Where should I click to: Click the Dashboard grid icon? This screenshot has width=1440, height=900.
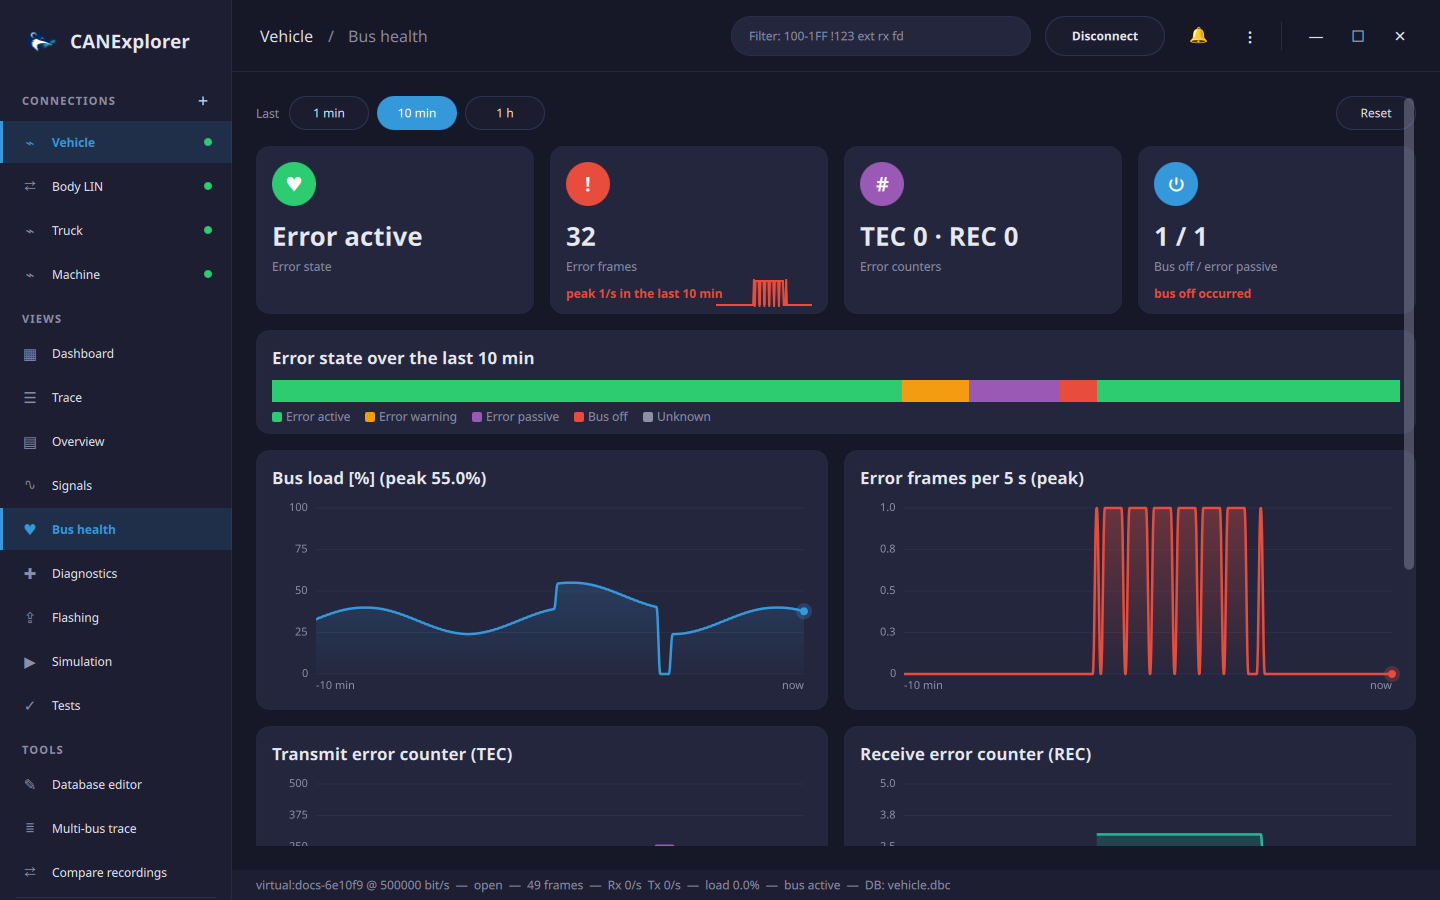30,354
